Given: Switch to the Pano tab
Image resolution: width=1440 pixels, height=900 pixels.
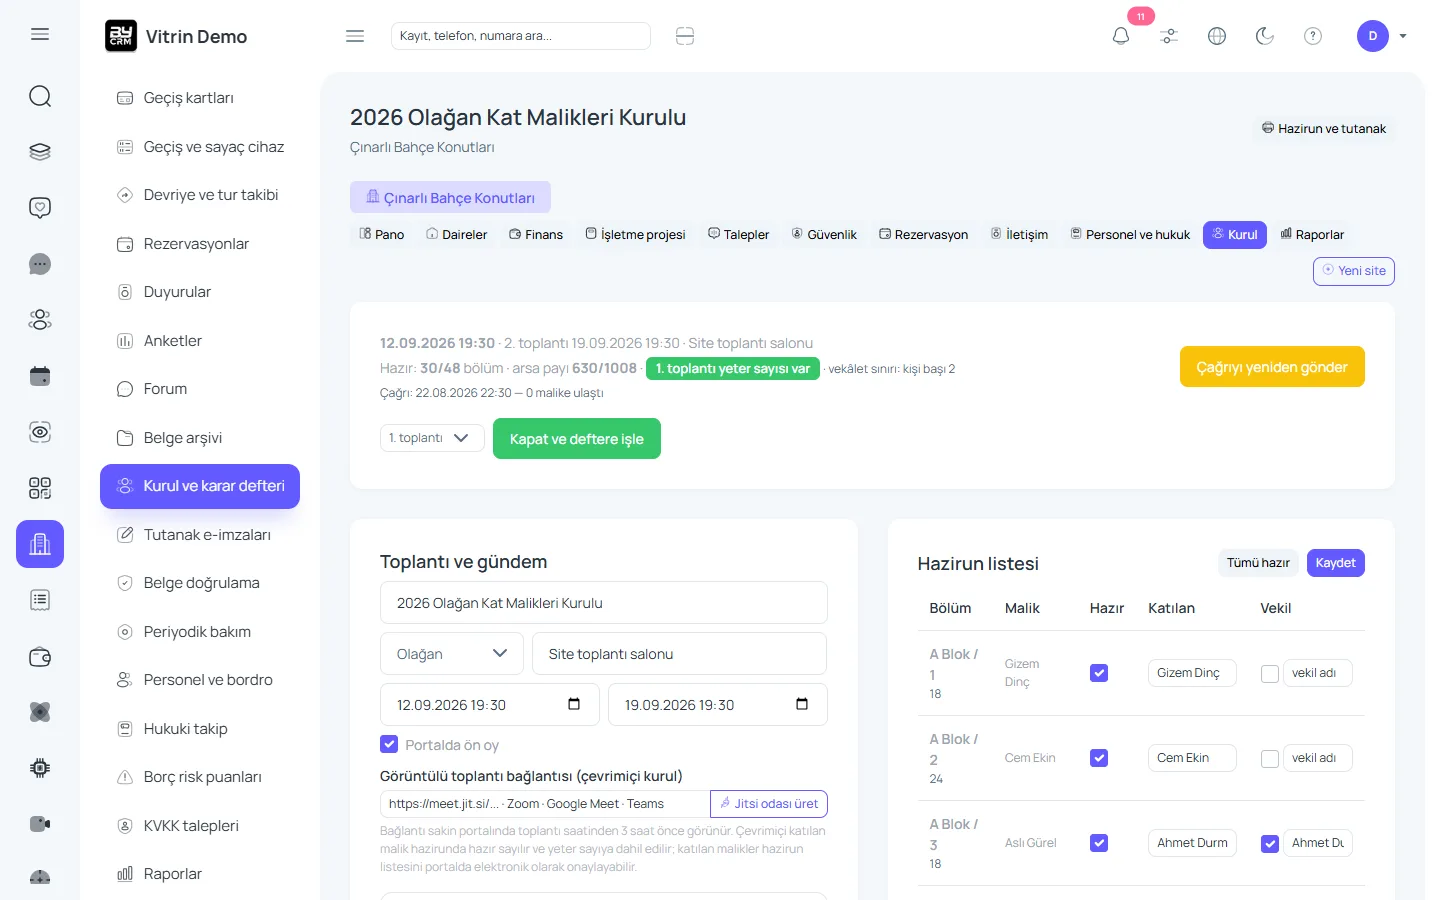Looking at the screenshot, I should point(382,234).
